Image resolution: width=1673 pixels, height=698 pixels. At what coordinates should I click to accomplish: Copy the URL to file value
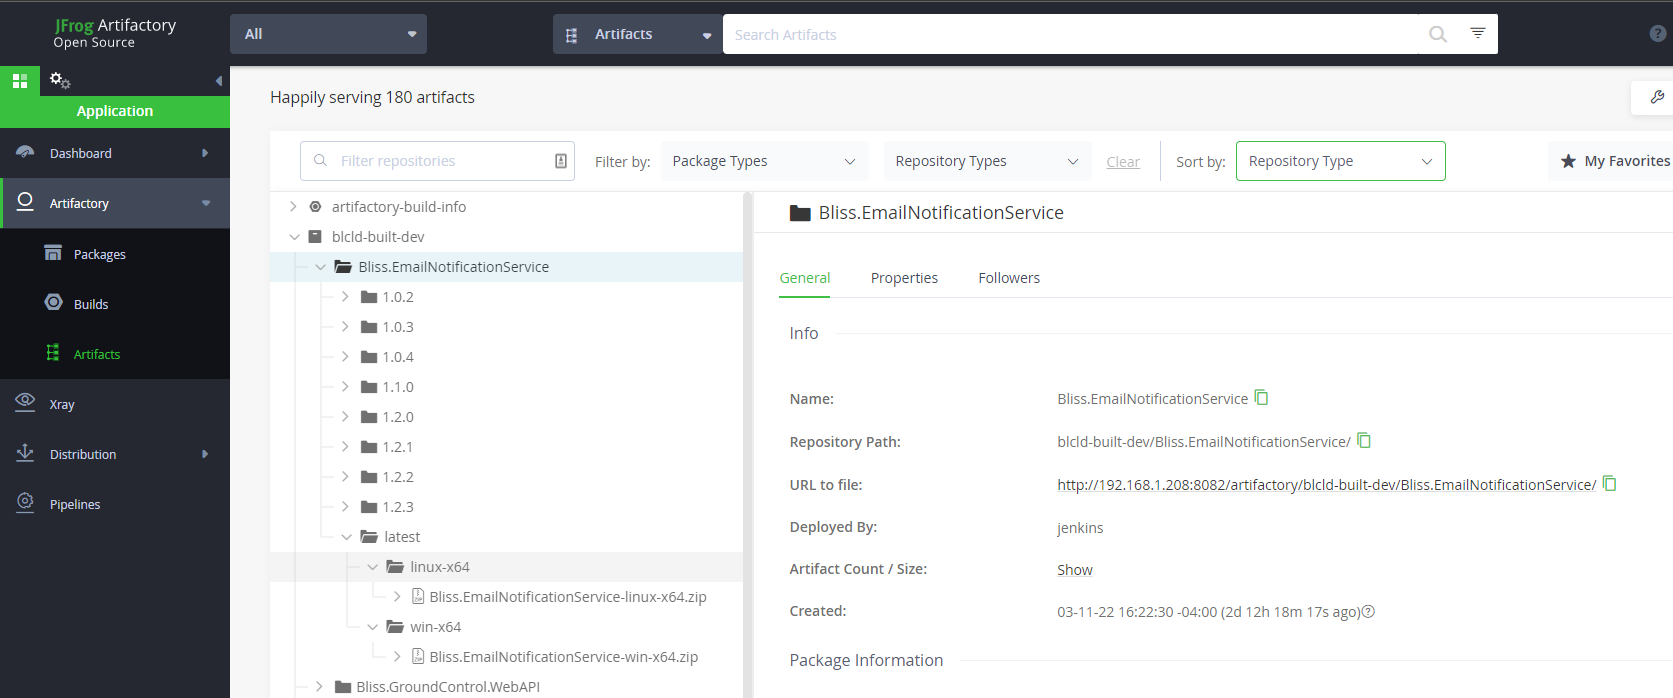click(x=1610, y=484)
